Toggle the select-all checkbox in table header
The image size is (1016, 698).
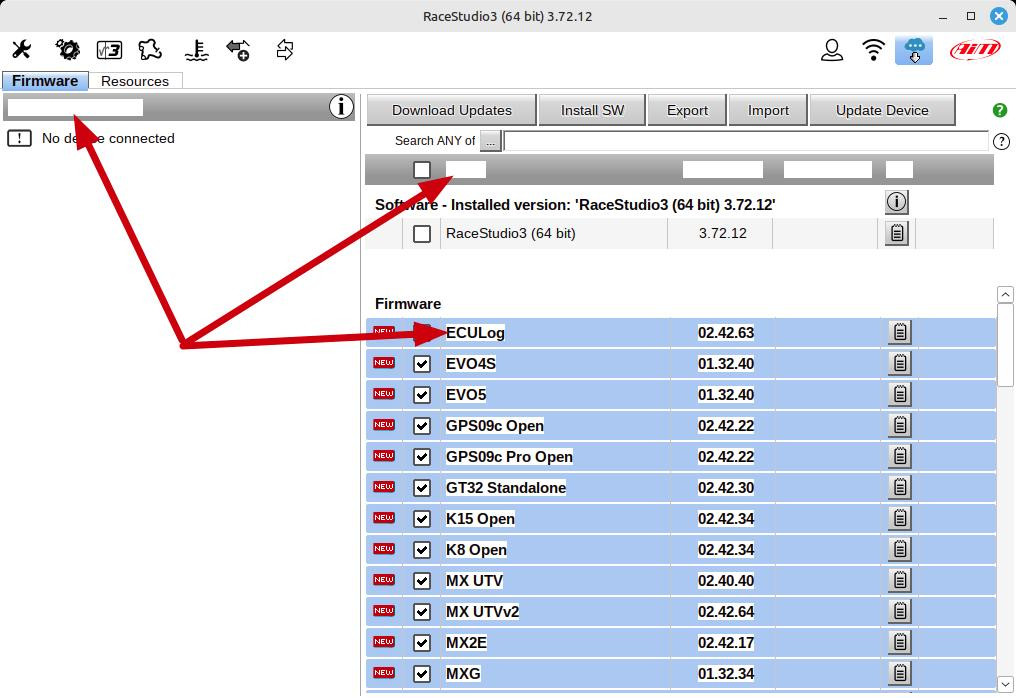(x=422, y=170)
